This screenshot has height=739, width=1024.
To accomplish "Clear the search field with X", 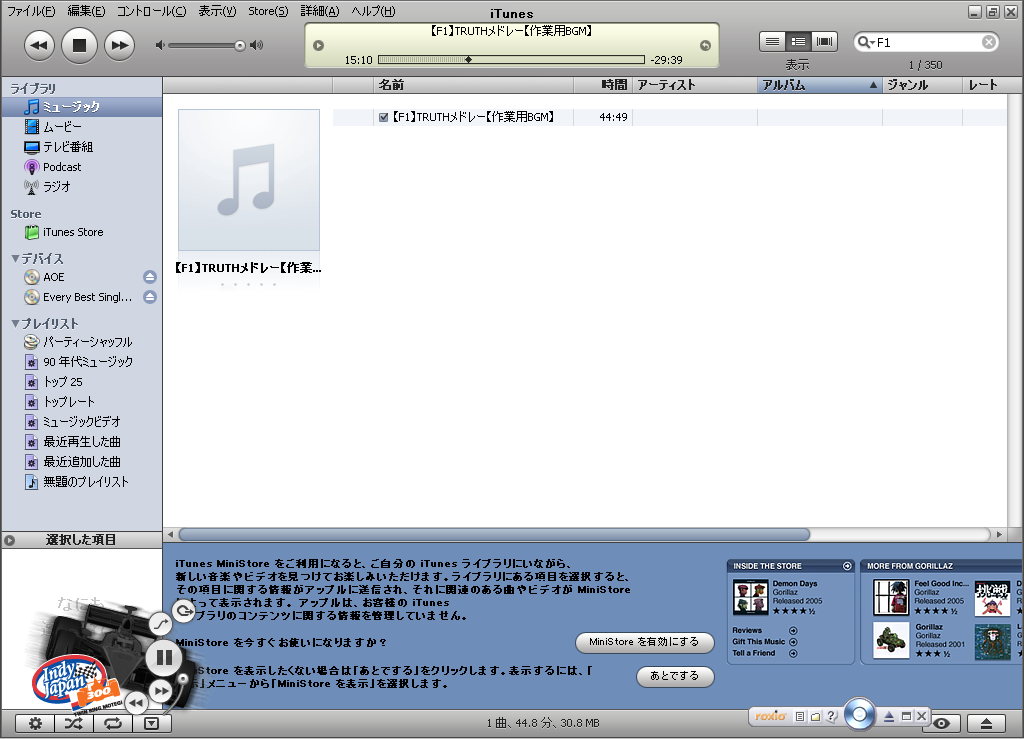I will 989,42.
